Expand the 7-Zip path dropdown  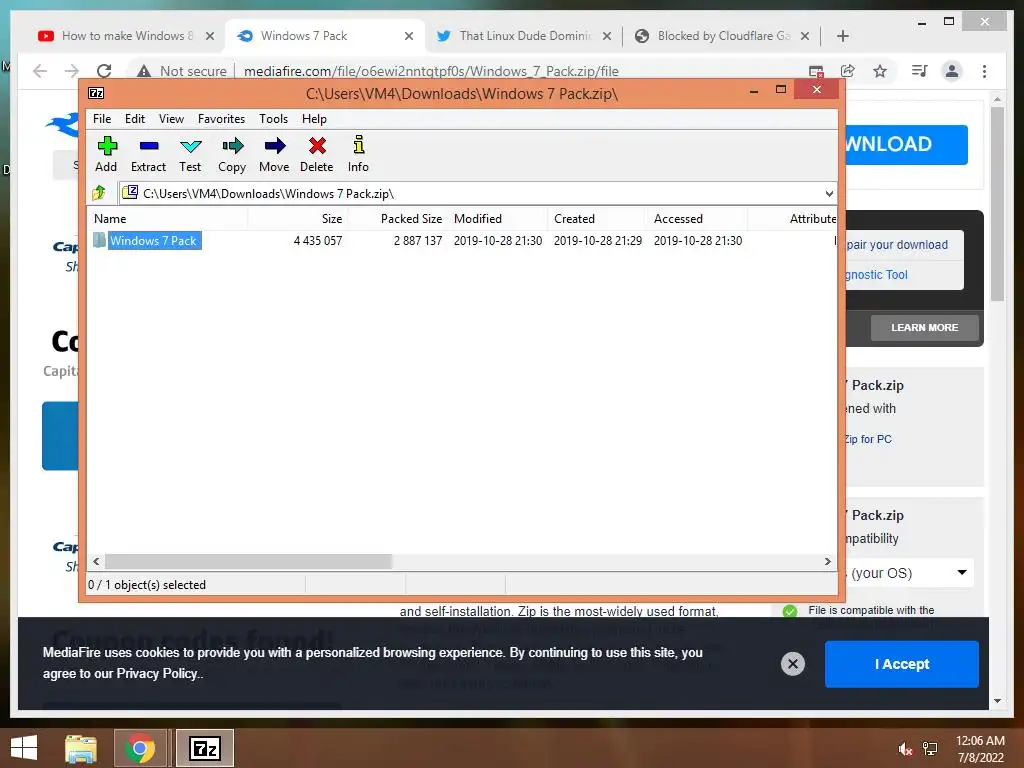click(x=829, y=193)
